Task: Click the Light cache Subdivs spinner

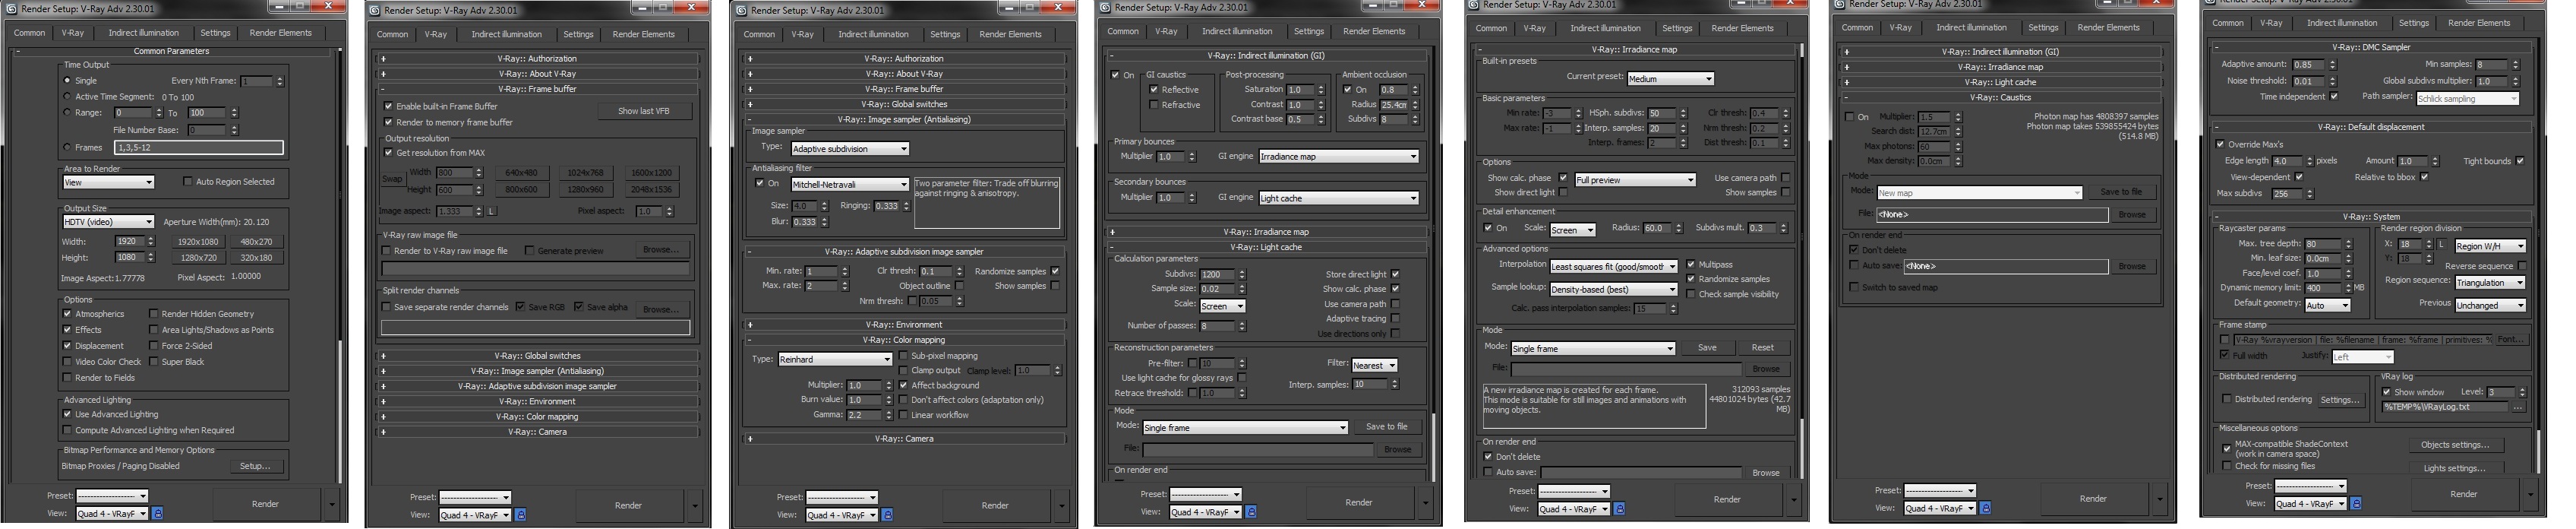Action: tap(1242, 274)
